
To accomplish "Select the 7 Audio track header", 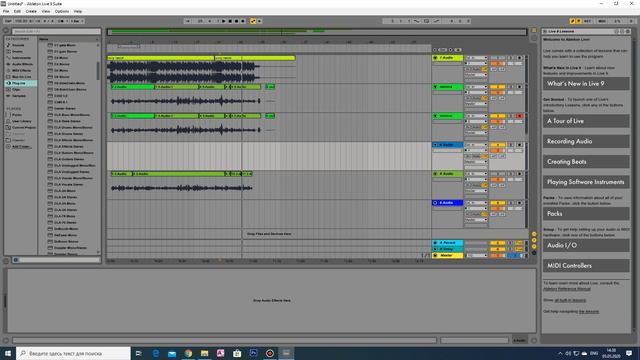I will click(448, 58).
